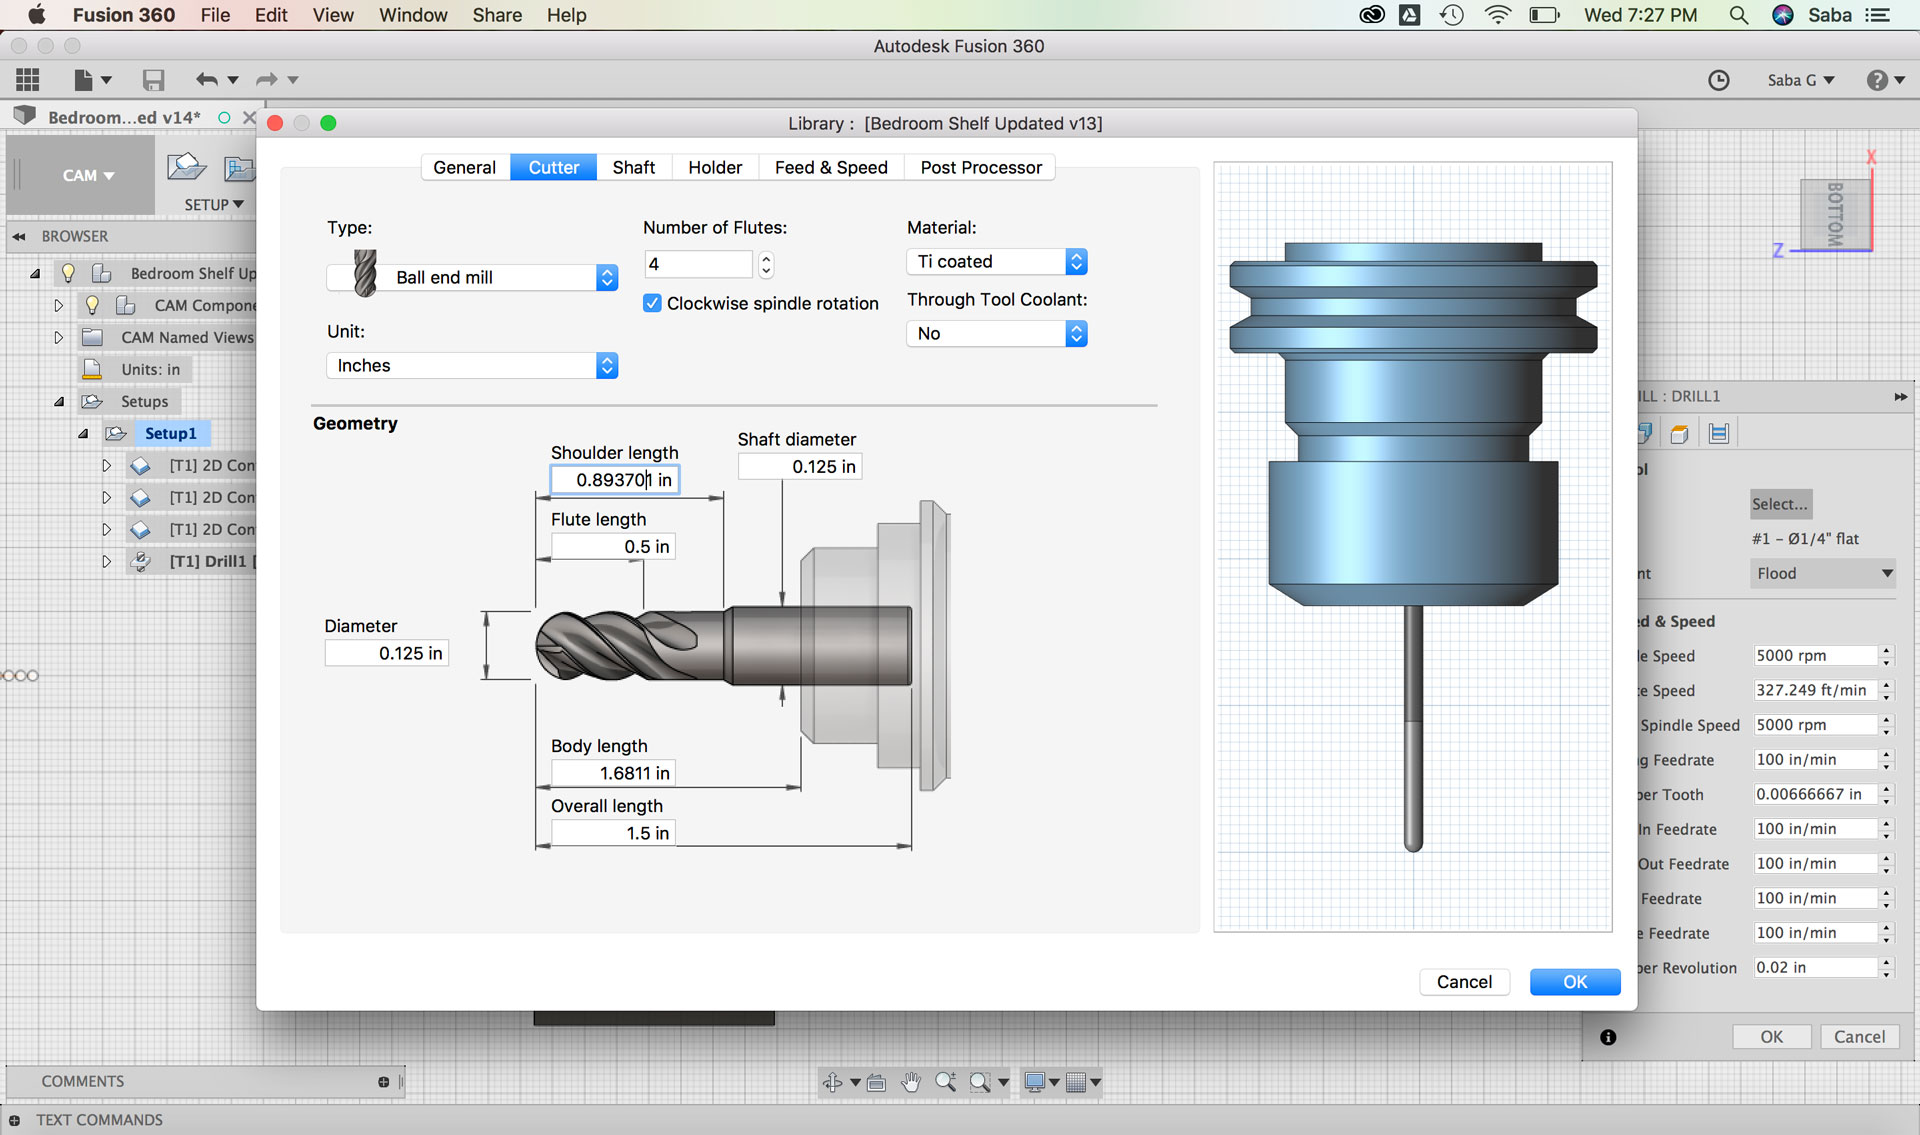Viewport: 1920px width, 1135px height.
Task: Open the job status clock icon
Action: pyautogui.click(x=1718, y=80)
